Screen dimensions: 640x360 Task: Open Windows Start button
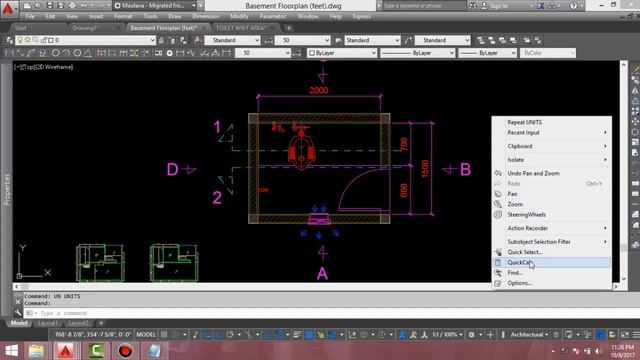click(x=11, y=351)
